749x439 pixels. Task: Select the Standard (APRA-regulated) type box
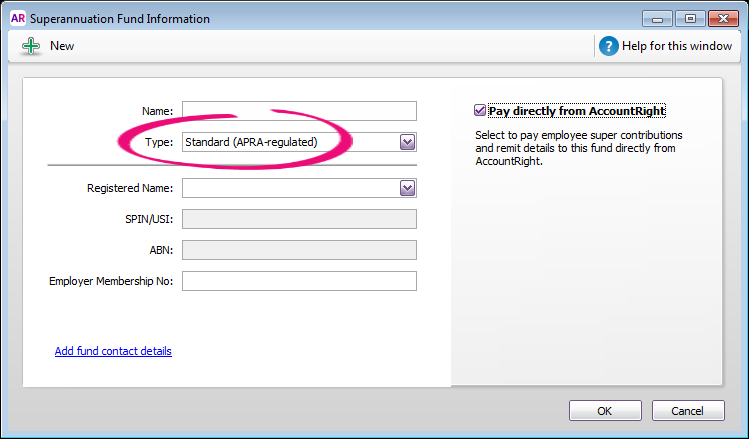tap(290, 142)
